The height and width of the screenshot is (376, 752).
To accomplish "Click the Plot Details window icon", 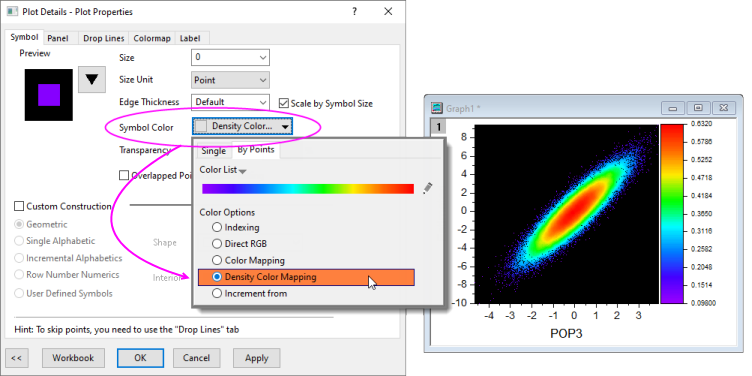I will tap(12, 11).
